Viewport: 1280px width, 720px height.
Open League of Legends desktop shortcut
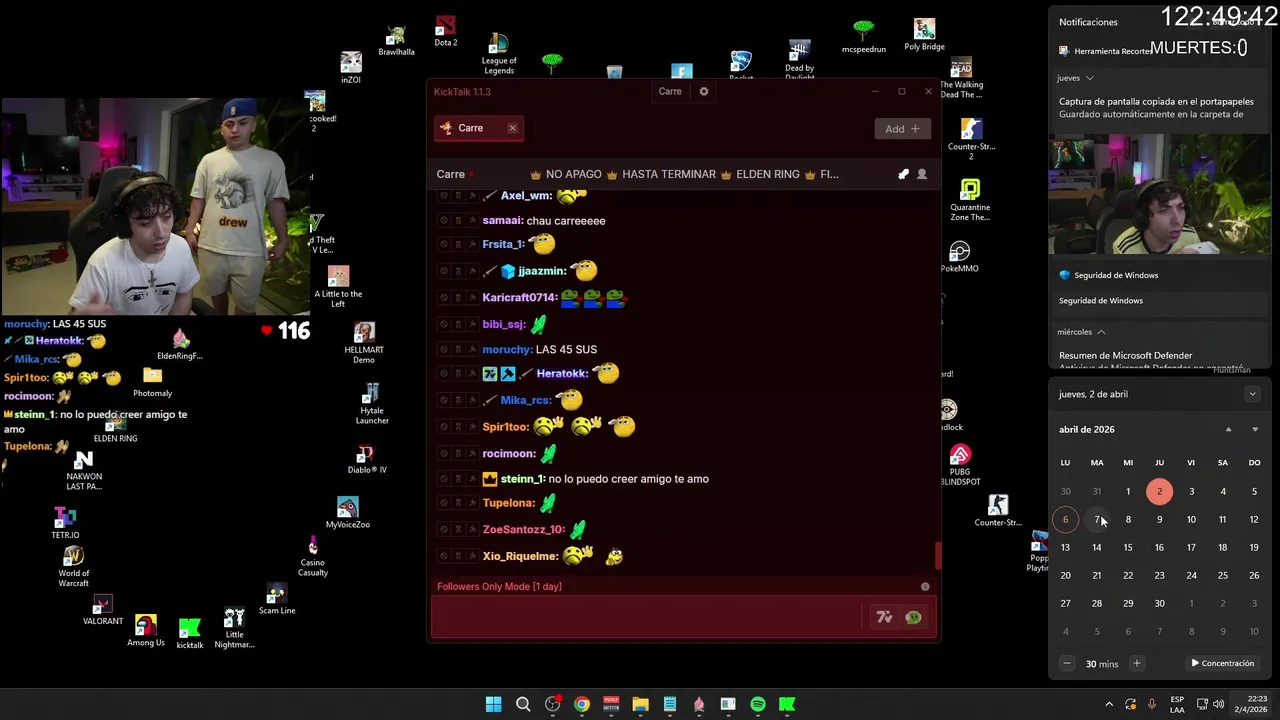[498, 54]
